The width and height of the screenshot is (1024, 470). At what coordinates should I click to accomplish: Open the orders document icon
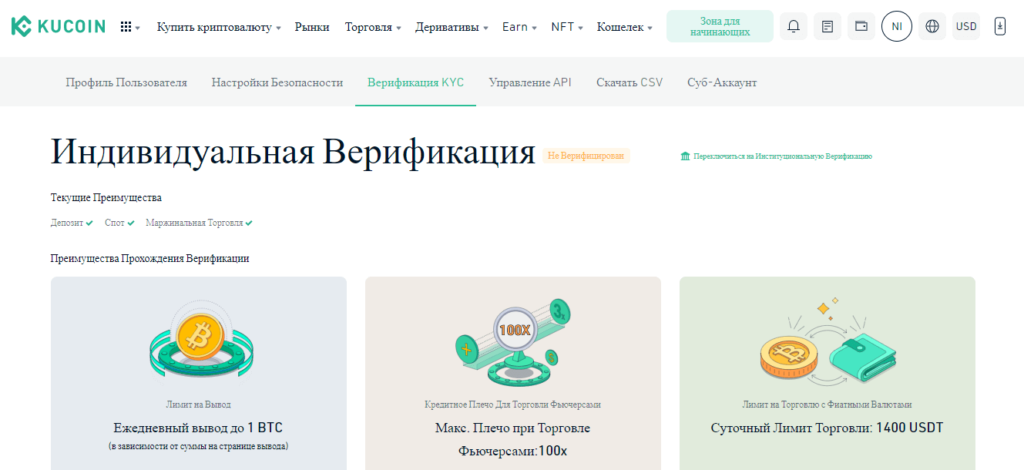coord(827,27)
